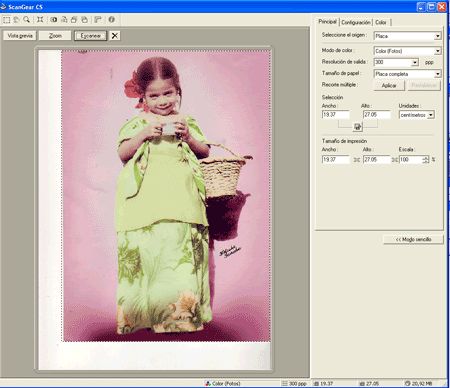Click the 'Tamaño de impresión' heading
The image size is (450, 388).
point(344,141)
